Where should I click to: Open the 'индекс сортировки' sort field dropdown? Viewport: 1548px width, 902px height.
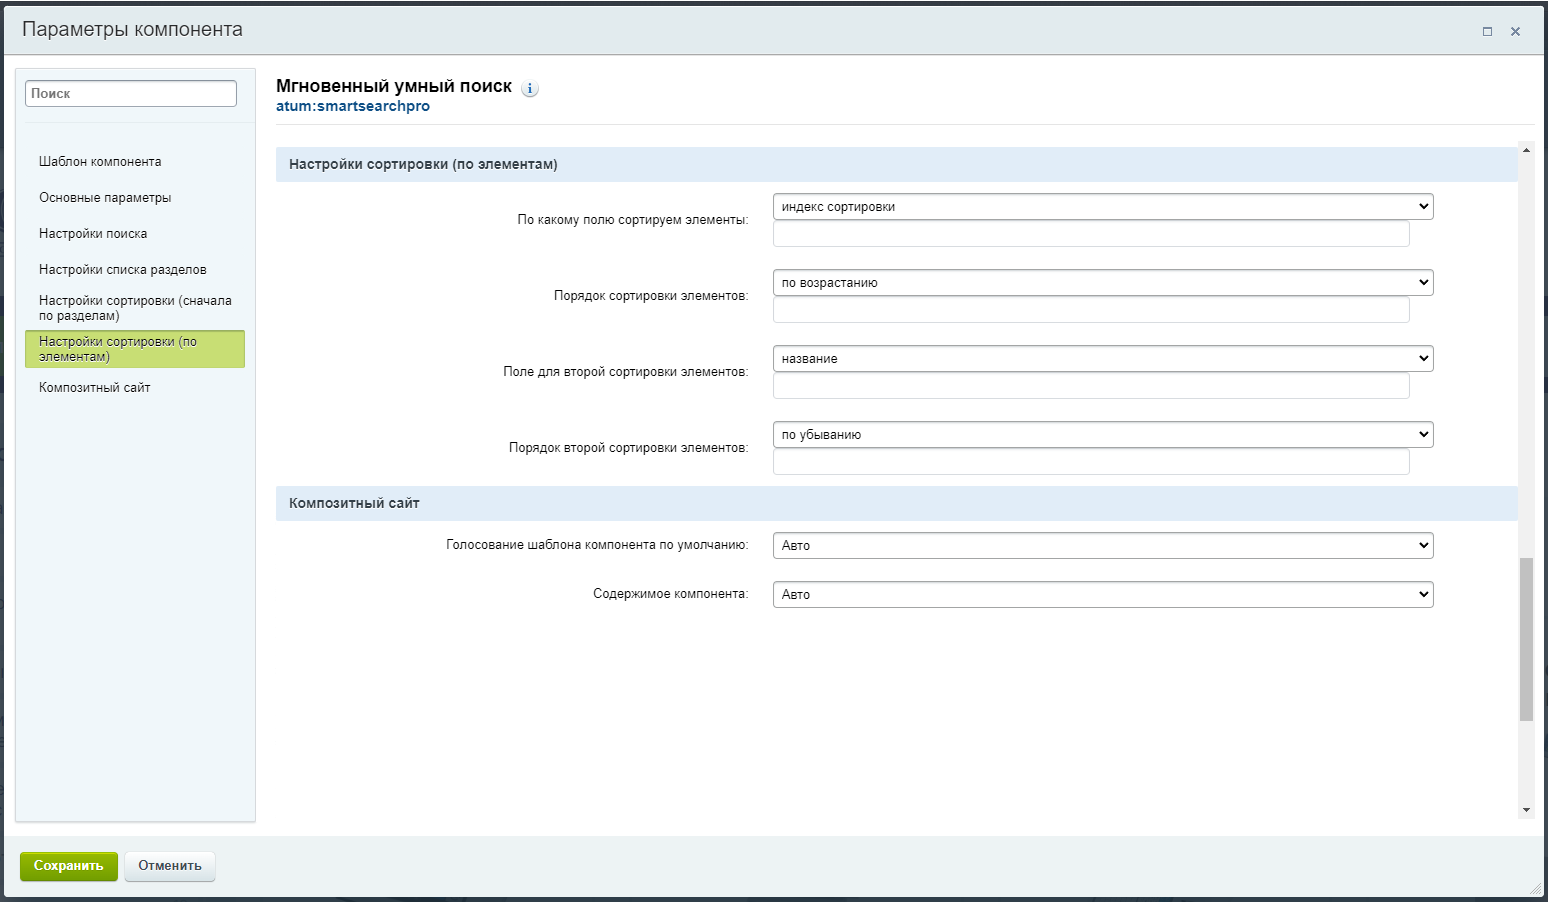coord(1102,207)
